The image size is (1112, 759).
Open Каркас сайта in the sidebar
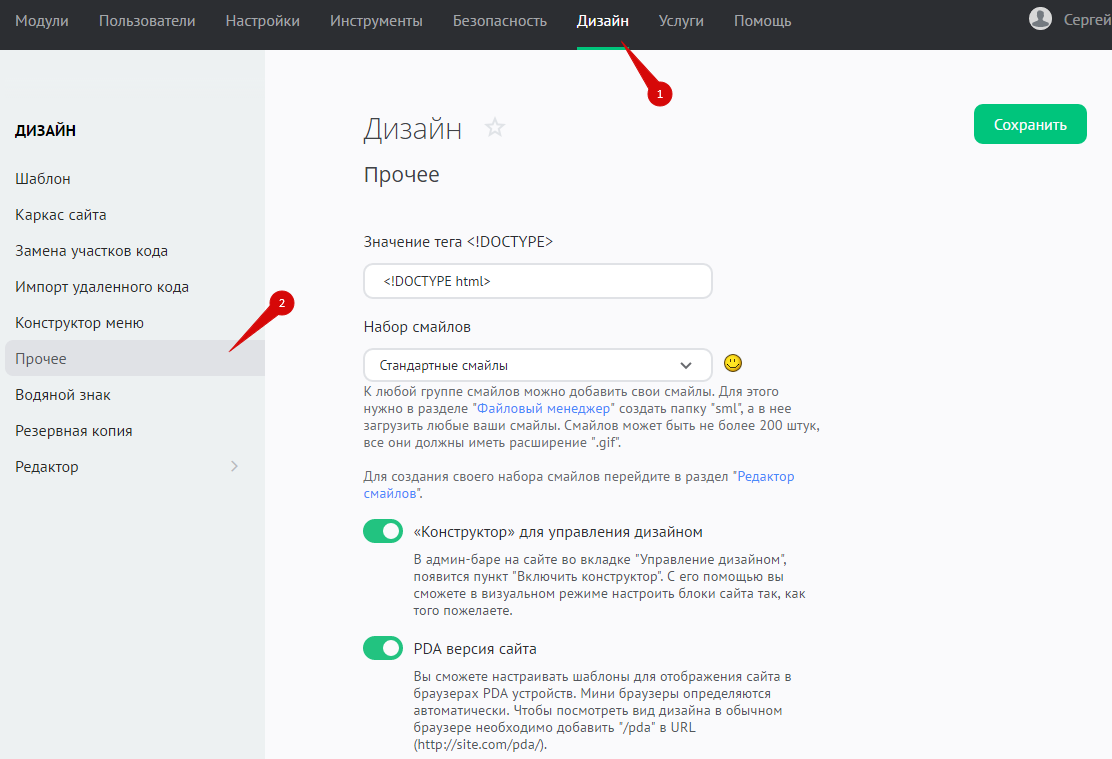(61, 215)
